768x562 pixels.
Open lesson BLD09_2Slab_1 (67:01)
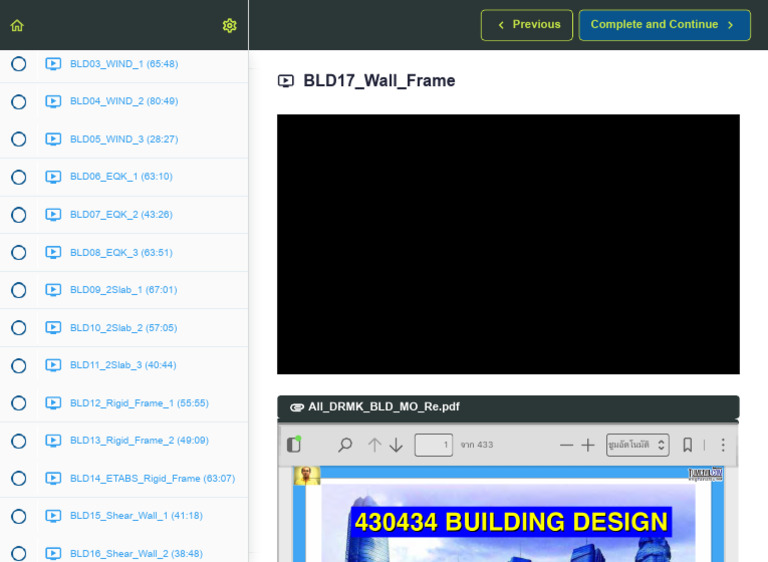pyautogui.click(x=123, y=290)
